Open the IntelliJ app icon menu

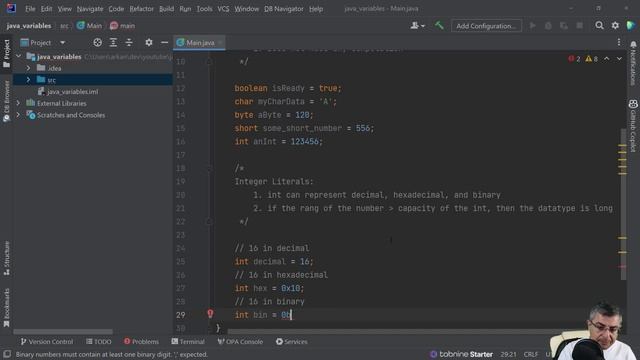(x=11, y=8)
